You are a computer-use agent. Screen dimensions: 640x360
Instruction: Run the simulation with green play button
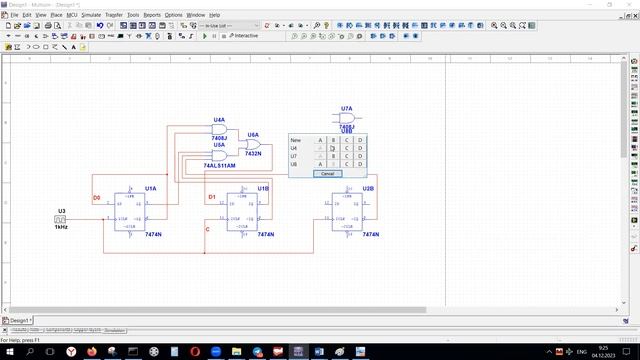(x=204, y=36)
